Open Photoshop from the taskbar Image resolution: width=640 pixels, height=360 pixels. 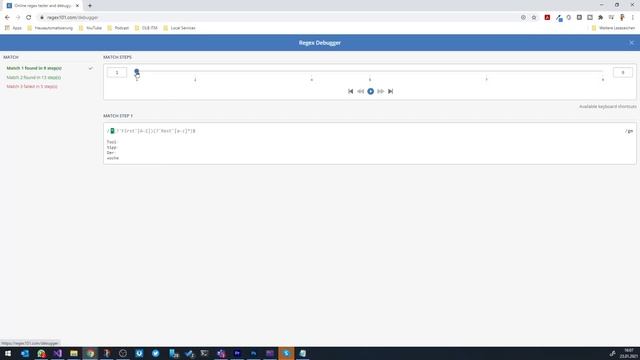point(253,353)
